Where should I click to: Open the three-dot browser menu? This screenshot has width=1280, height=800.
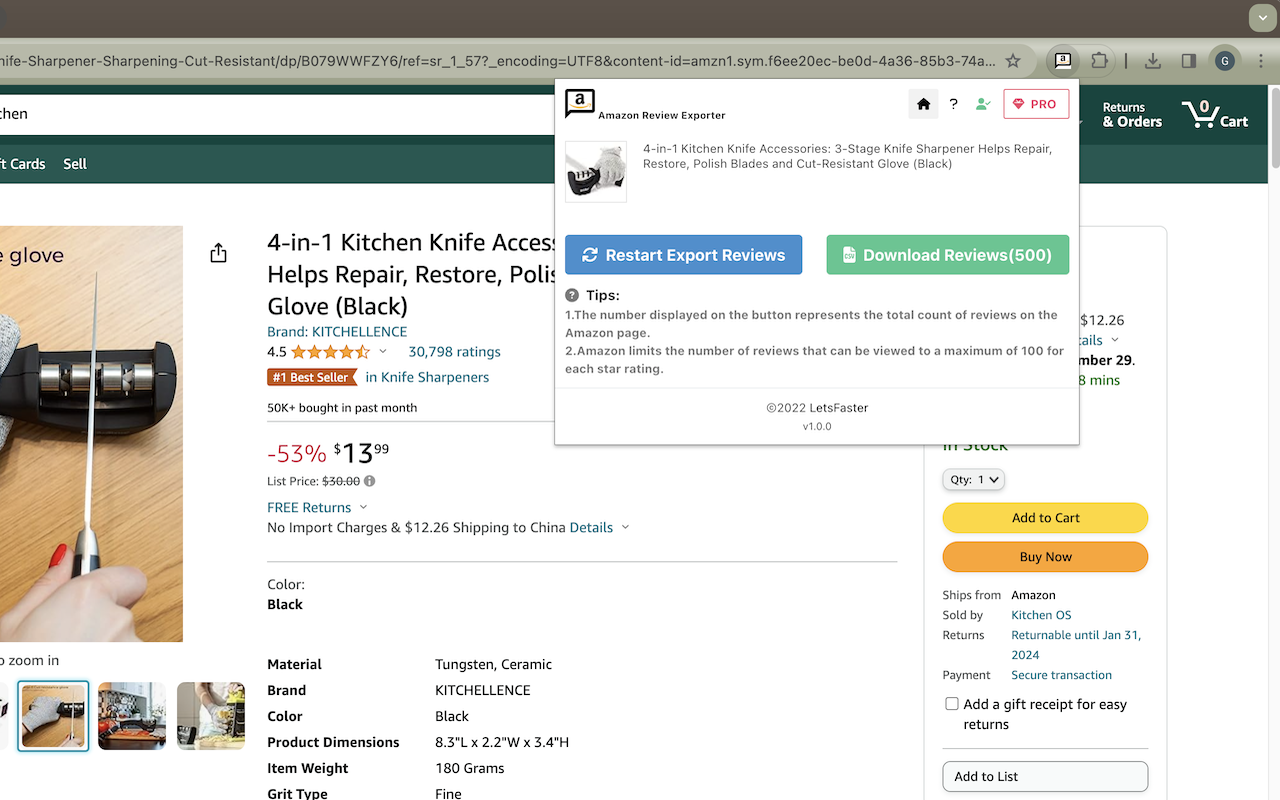pyautogui.click(x=1262, y=60)
